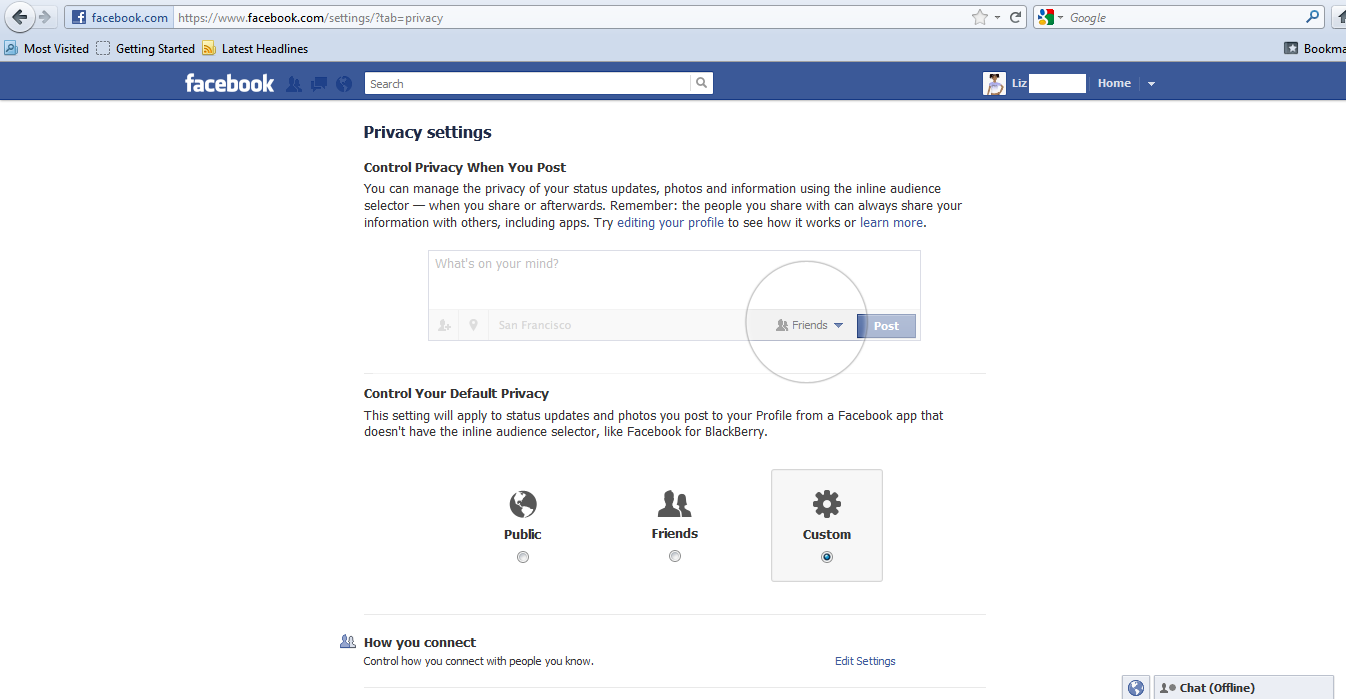Open the Latest Headlines bookmark menu

[x=265, y=48]
